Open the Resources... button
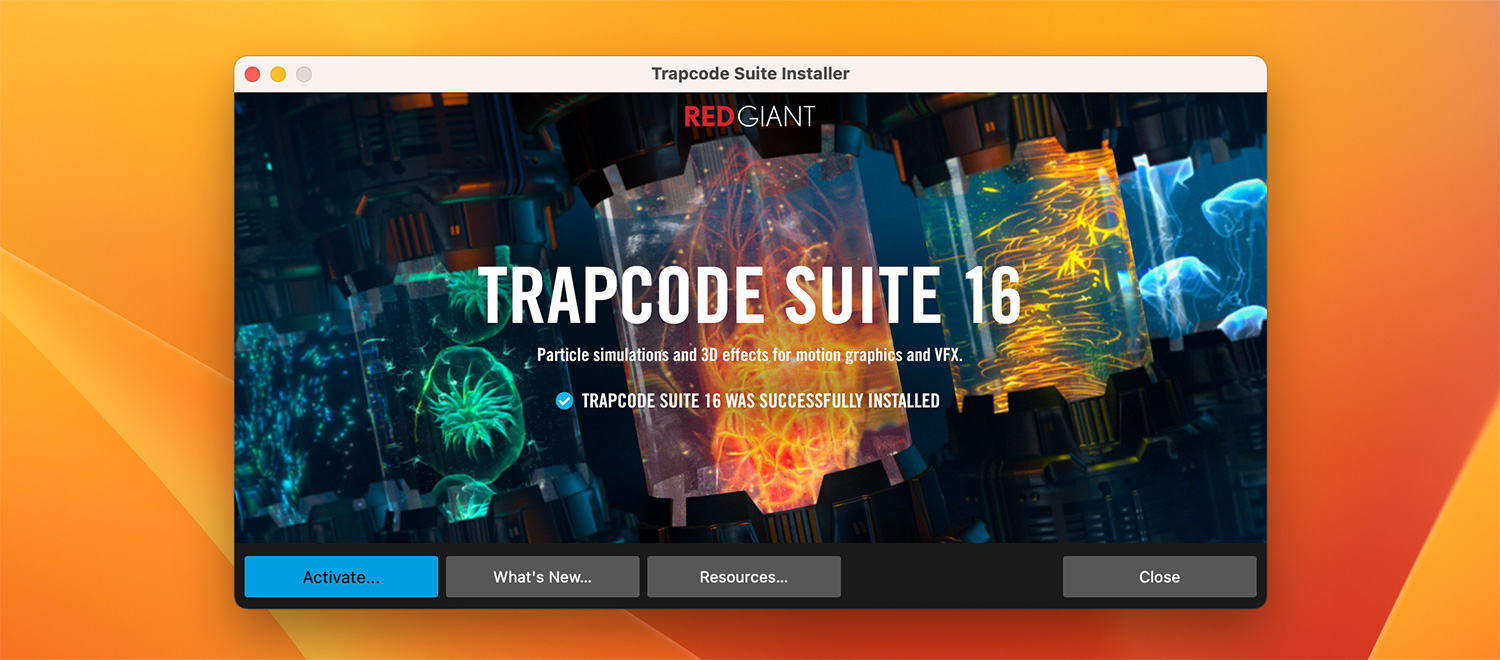 pyautogui.click(x=744, y=577)
